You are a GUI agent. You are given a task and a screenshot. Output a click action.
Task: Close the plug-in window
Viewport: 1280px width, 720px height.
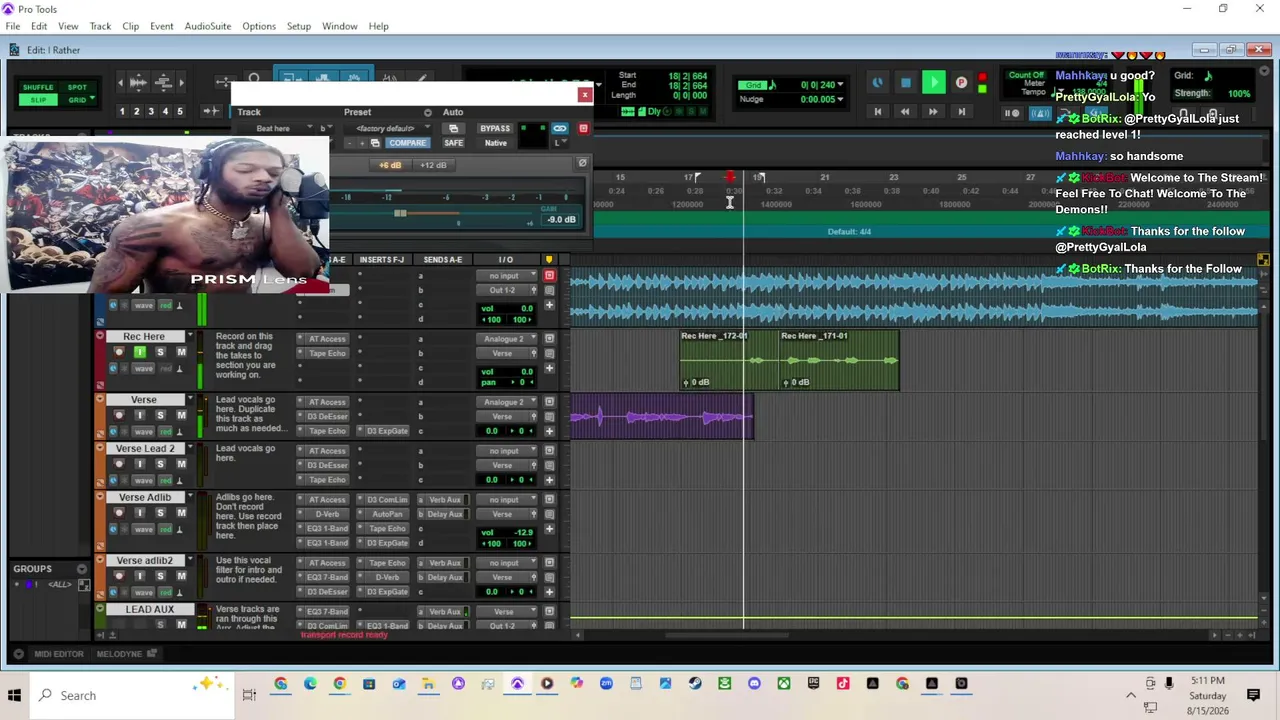click(x=585, y=95)
